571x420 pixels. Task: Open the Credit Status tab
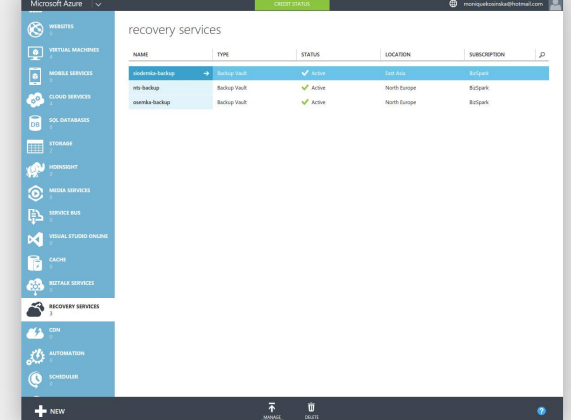[x=292, y=4]
